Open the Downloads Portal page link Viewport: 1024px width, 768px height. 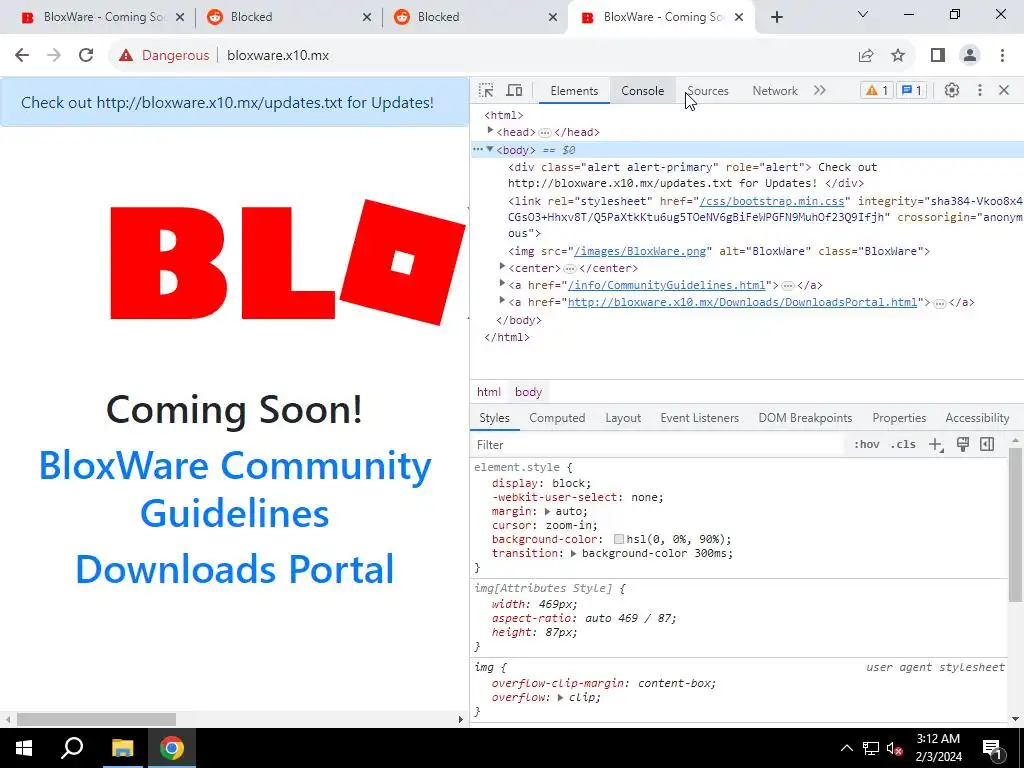pyautogui.click(x=234, y=569)
